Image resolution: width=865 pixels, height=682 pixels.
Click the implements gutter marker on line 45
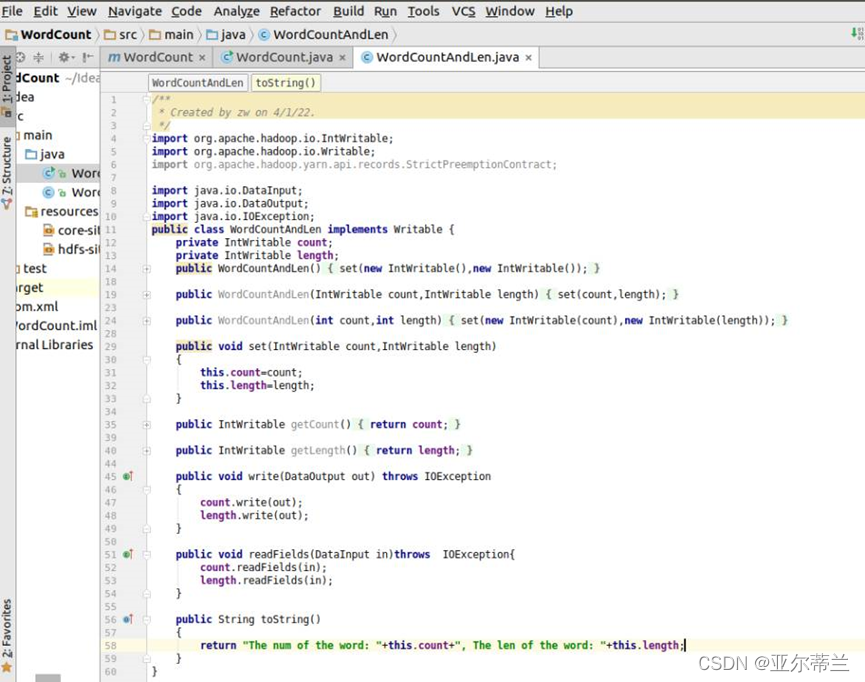click(127, 476)
